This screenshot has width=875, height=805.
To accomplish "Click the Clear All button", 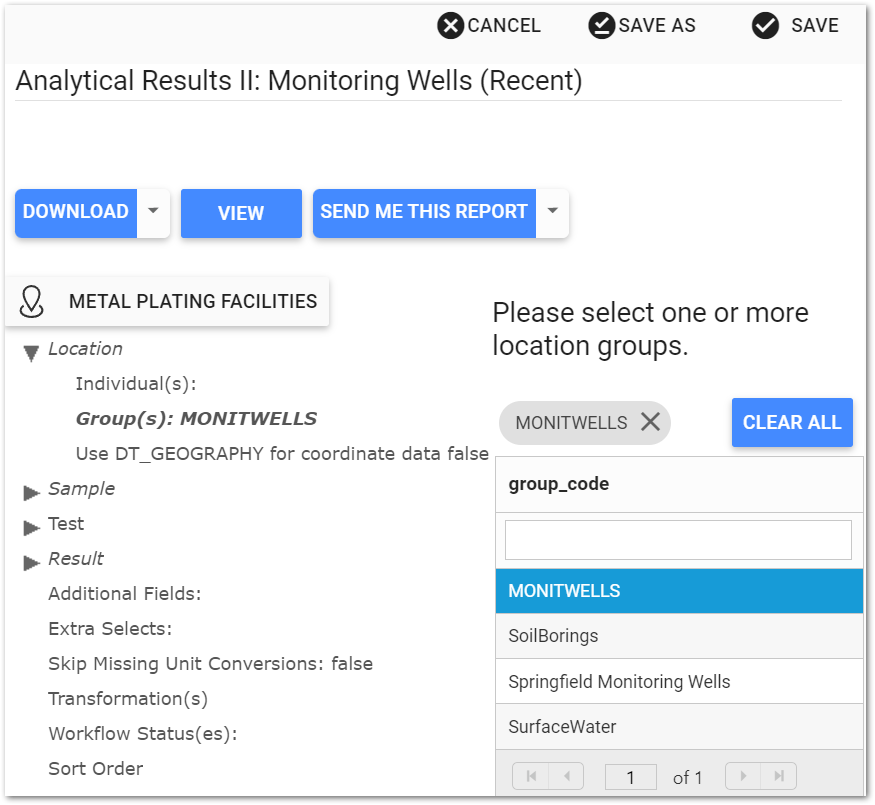I will tap(792, 422).
